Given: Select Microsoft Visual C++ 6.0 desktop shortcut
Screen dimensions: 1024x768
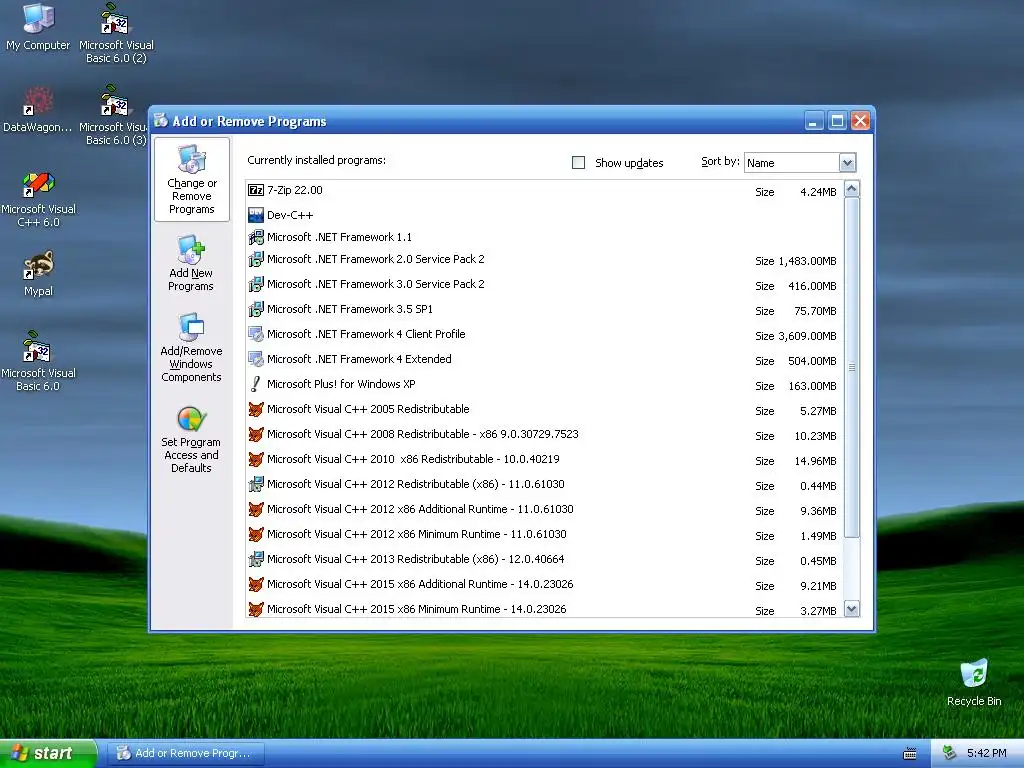Looking at the screenshot, I should tap(39, 199).
